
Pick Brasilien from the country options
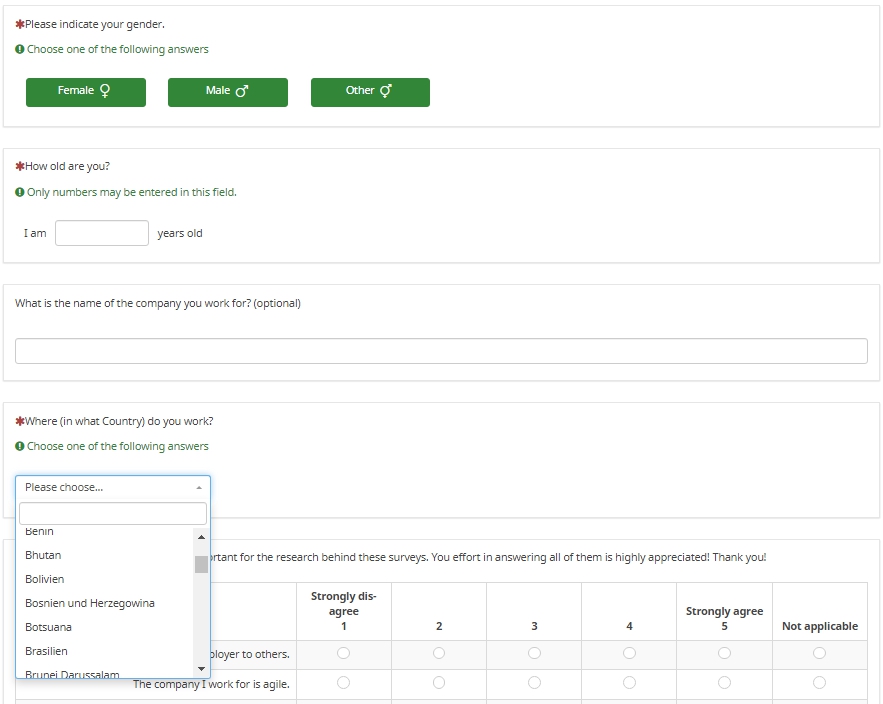(47, 651)
